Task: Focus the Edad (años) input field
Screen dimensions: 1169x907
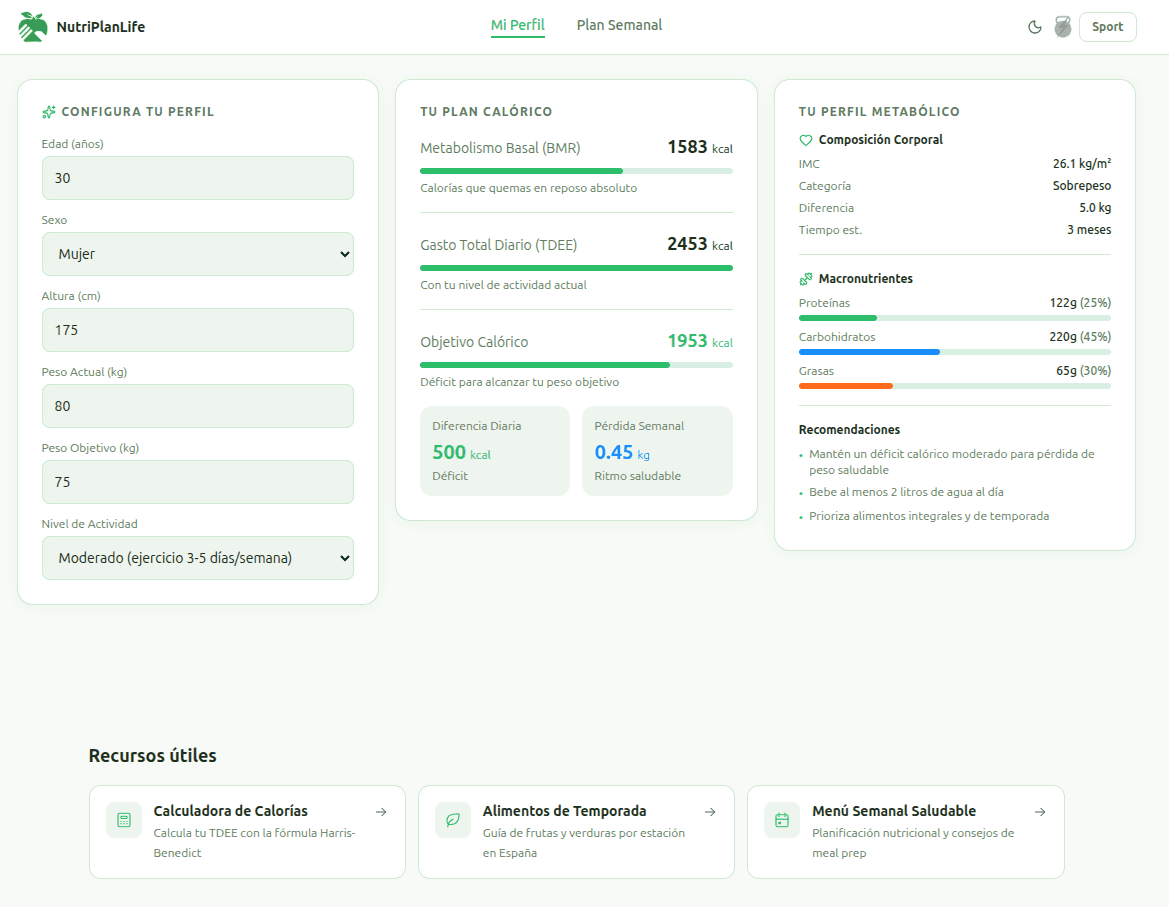Action: tap(198, 178)
